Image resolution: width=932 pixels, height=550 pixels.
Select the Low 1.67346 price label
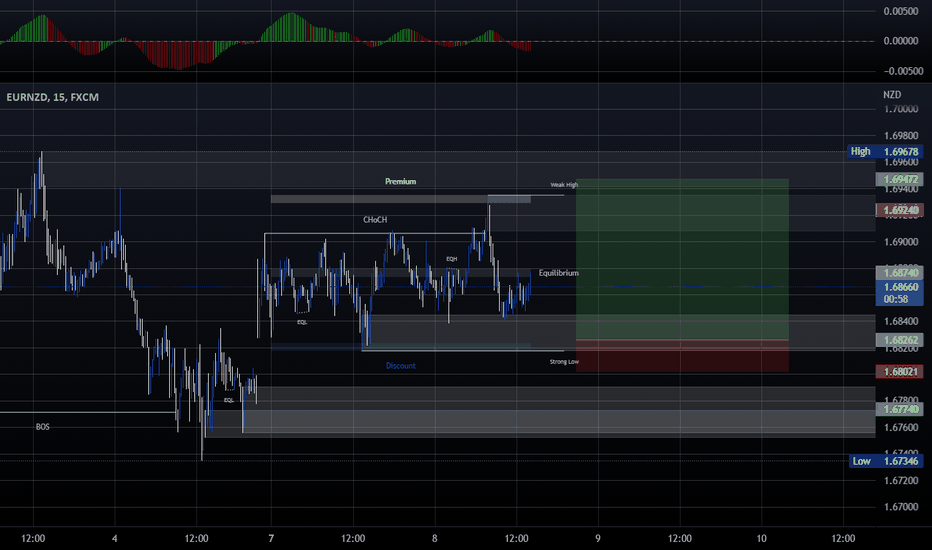coord(885,461)
